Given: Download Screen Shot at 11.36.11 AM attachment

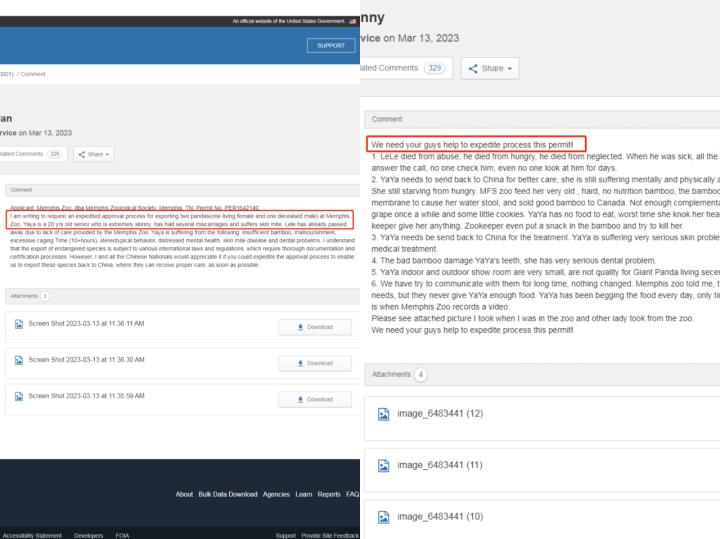Looking at the screenshot, I should click(x=314, y=327).
